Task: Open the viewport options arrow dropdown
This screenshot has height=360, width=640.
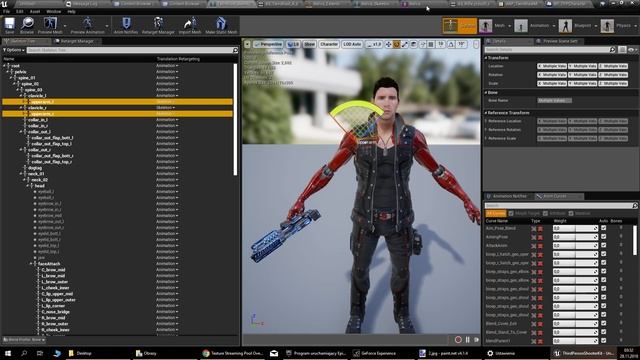Action: [247, 44]
